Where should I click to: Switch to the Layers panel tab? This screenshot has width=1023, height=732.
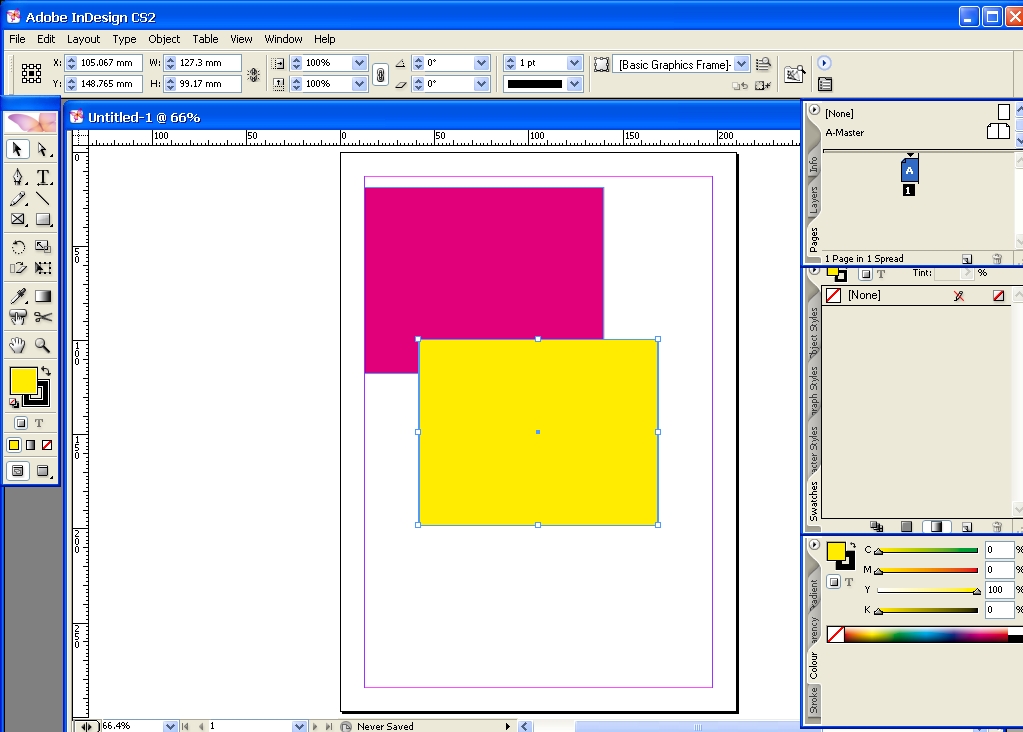point(814,200)
